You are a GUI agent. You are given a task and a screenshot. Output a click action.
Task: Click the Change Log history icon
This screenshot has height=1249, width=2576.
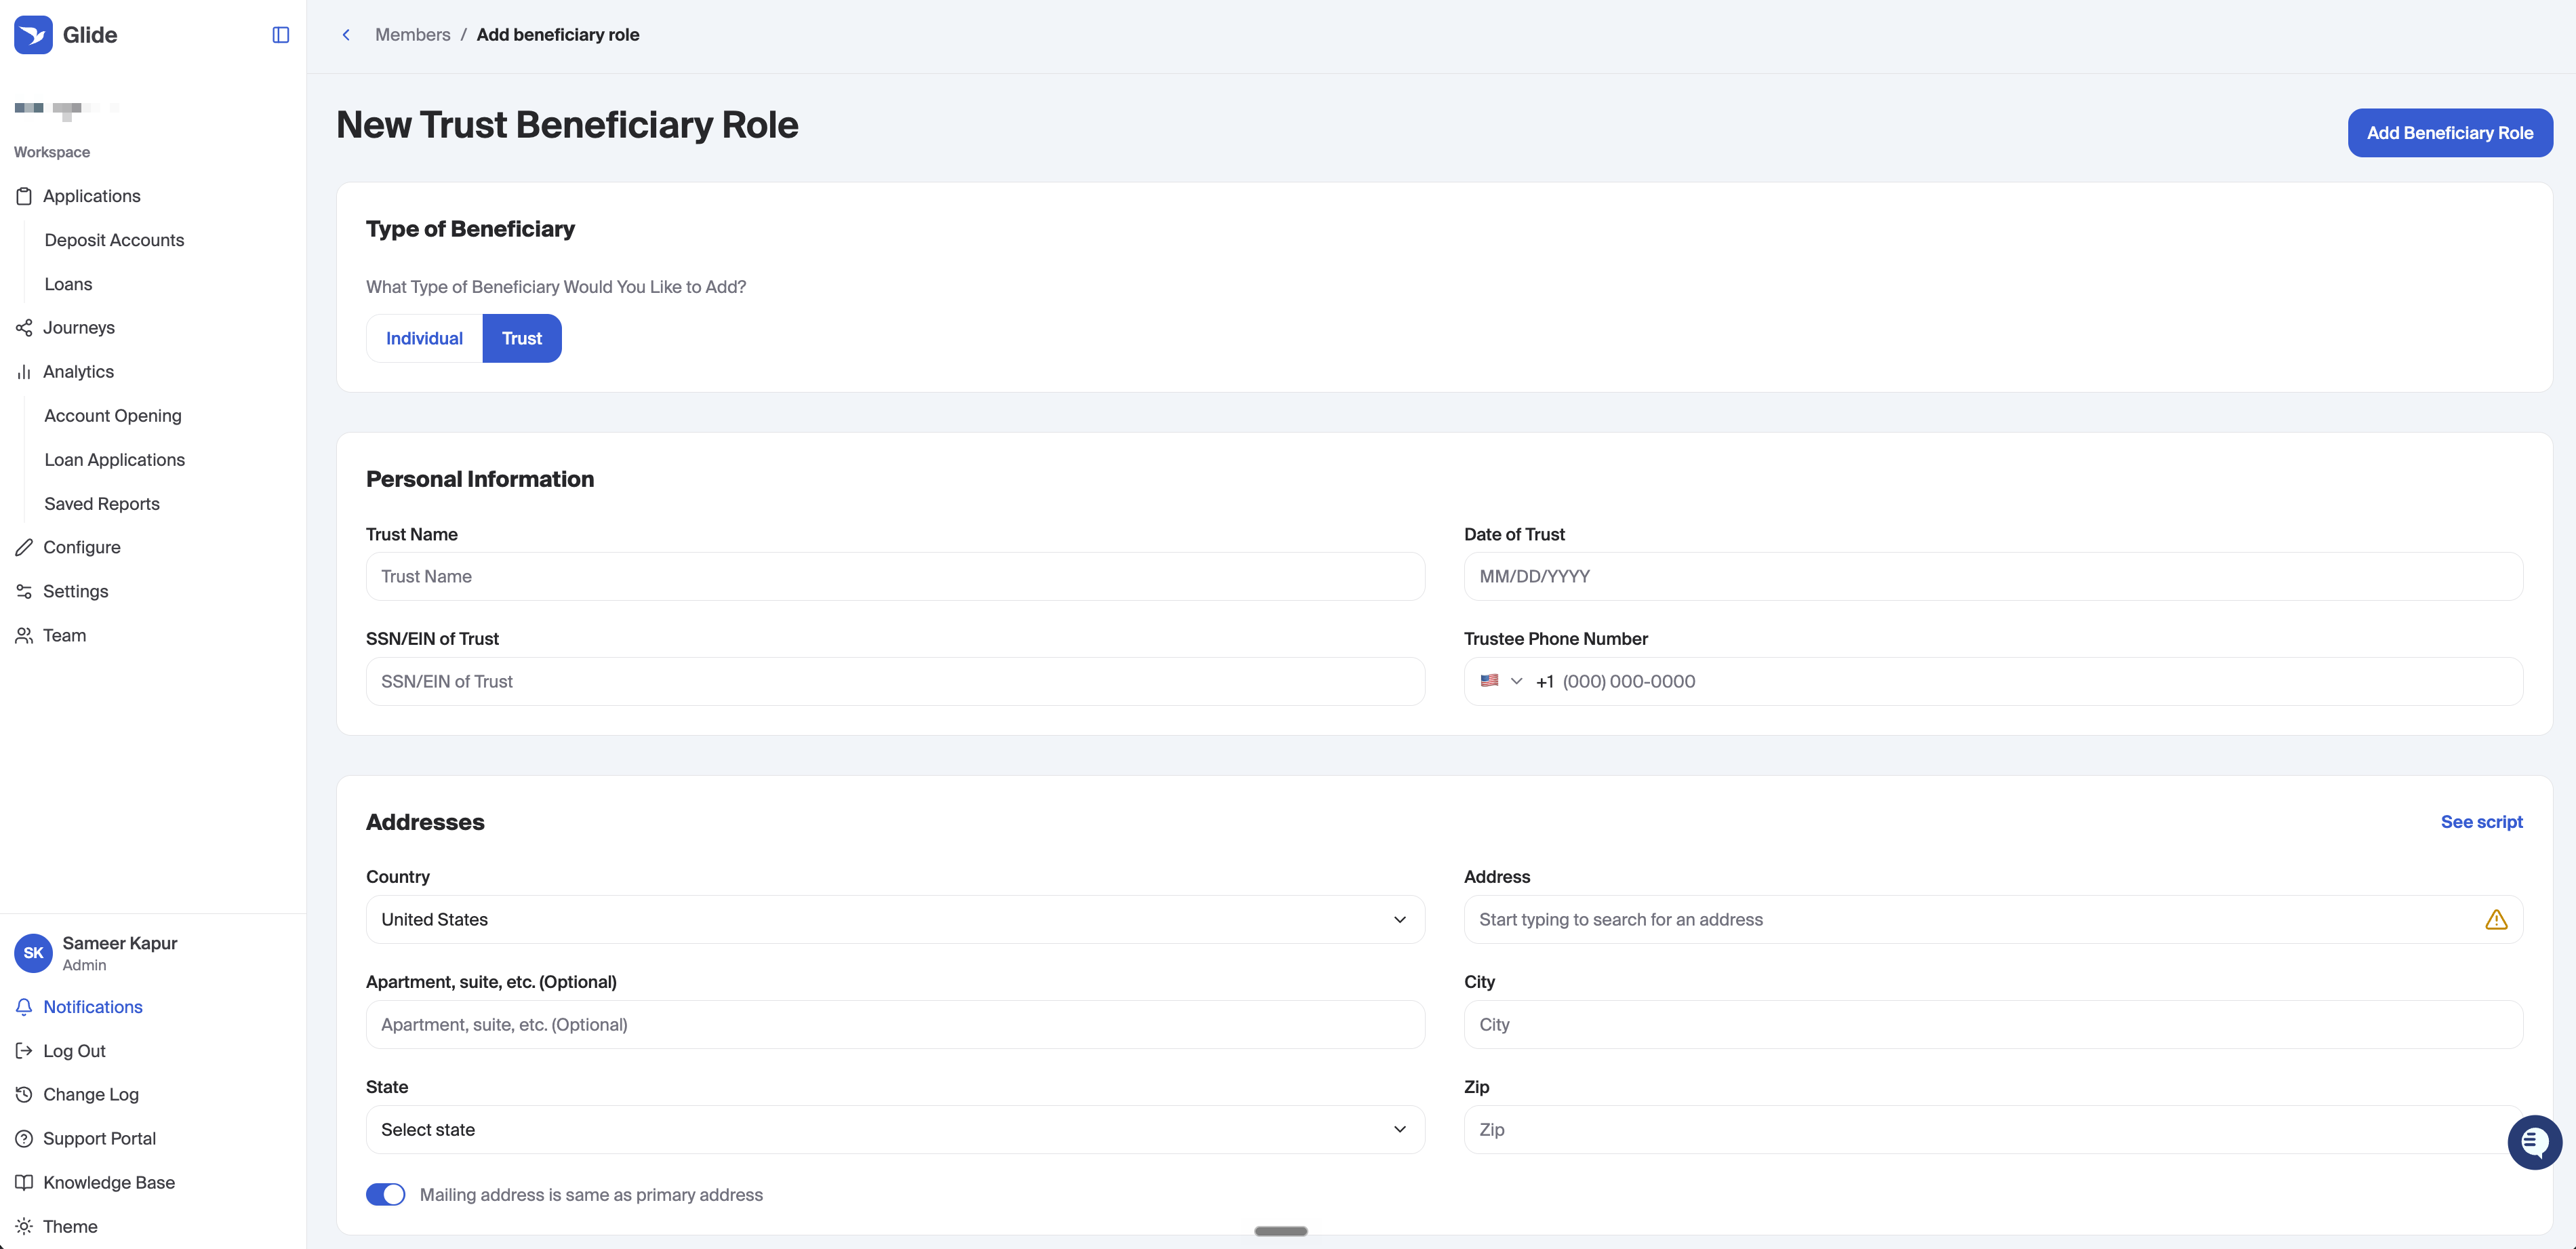point(24,1095)
